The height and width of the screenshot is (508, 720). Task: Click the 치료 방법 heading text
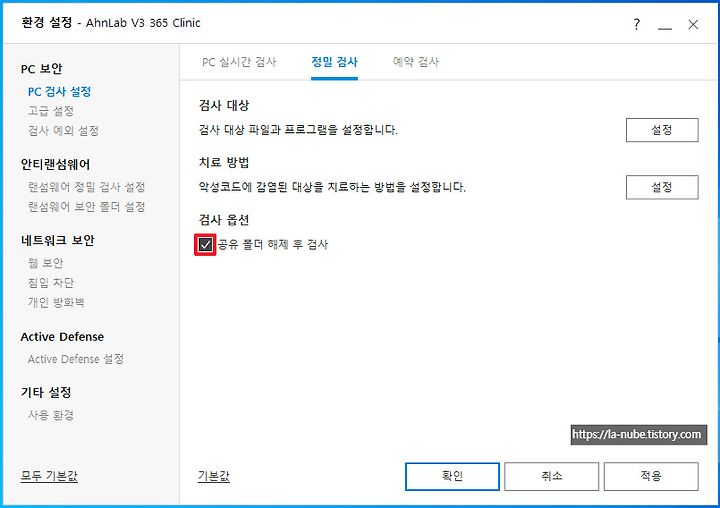click(x=224, y=162)
